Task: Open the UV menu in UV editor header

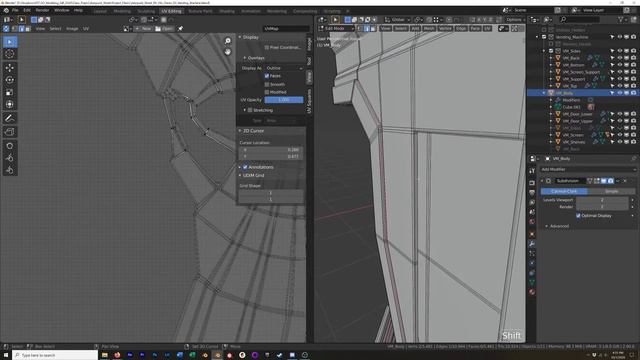Action: point(86,29)
